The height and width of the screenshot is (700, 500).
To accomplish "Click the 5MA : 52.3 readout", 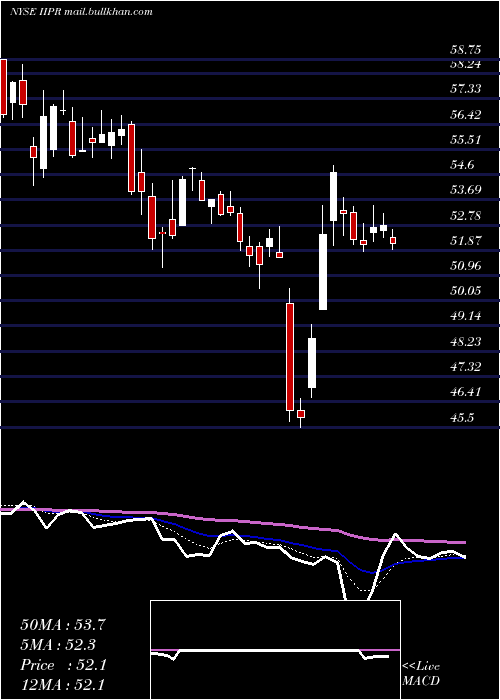I will 59,645.
